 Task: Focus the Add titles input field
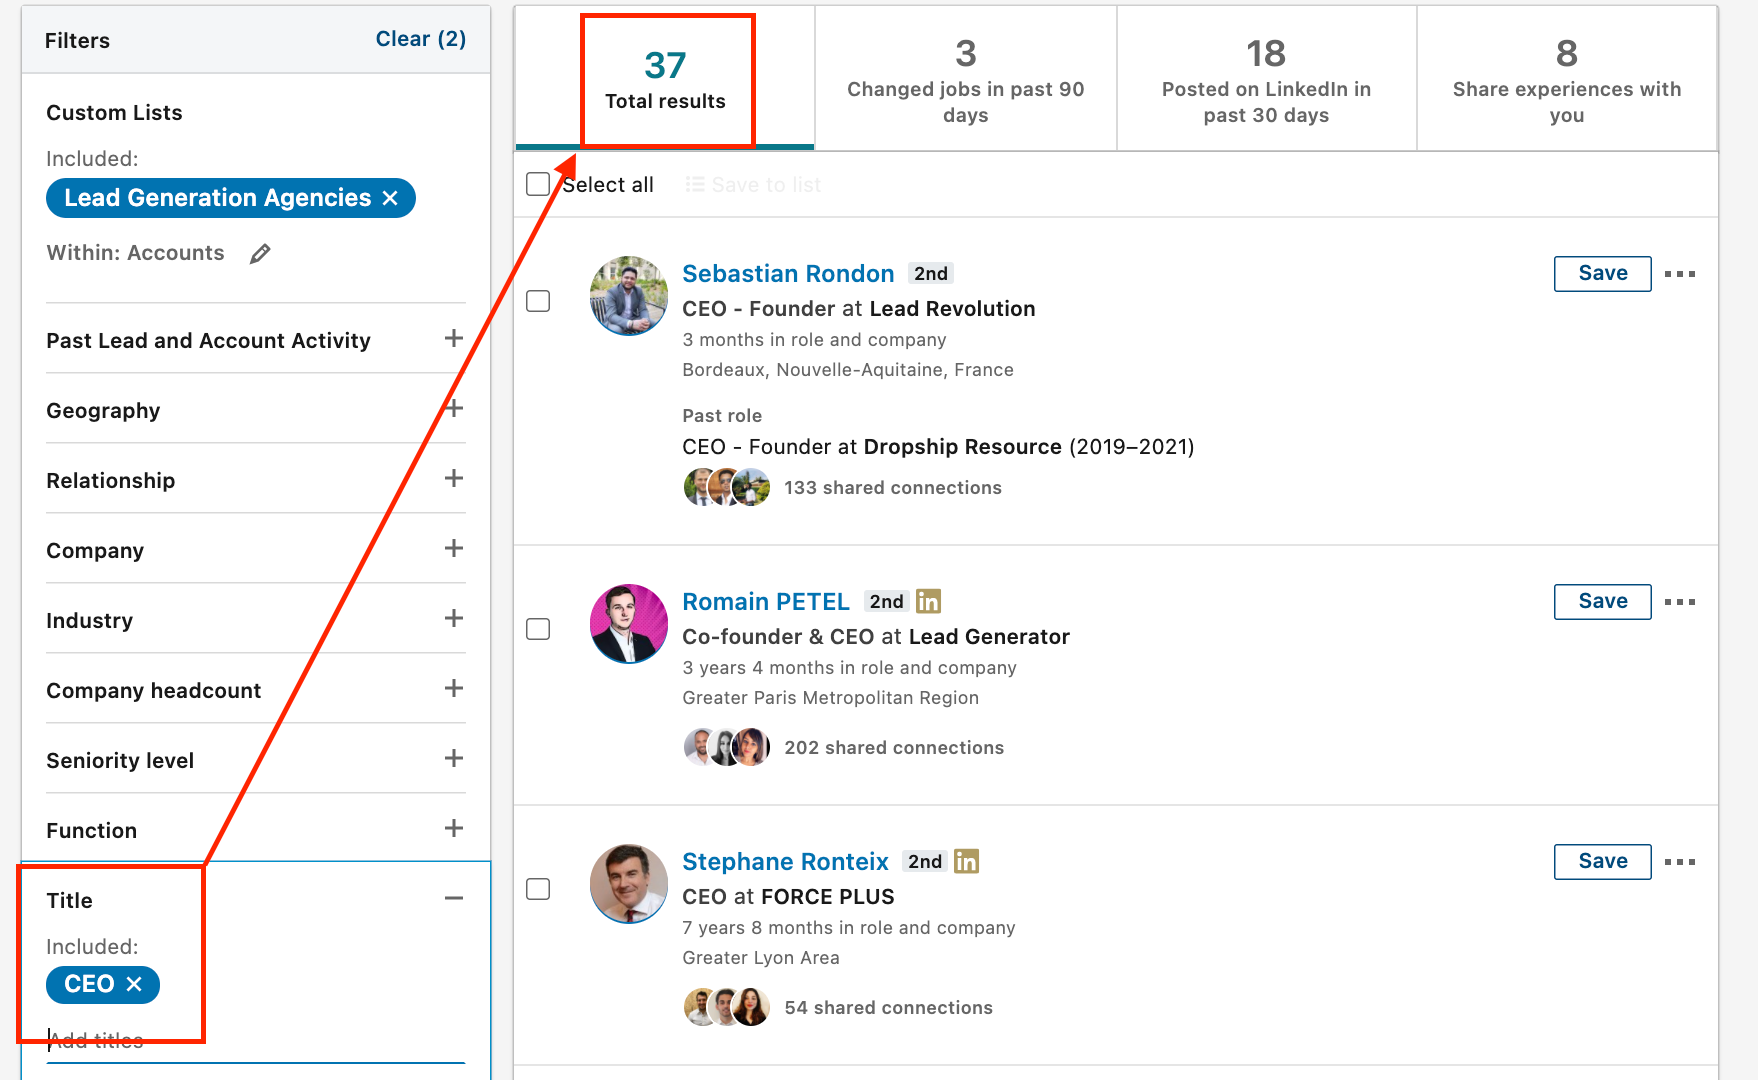256,1041
